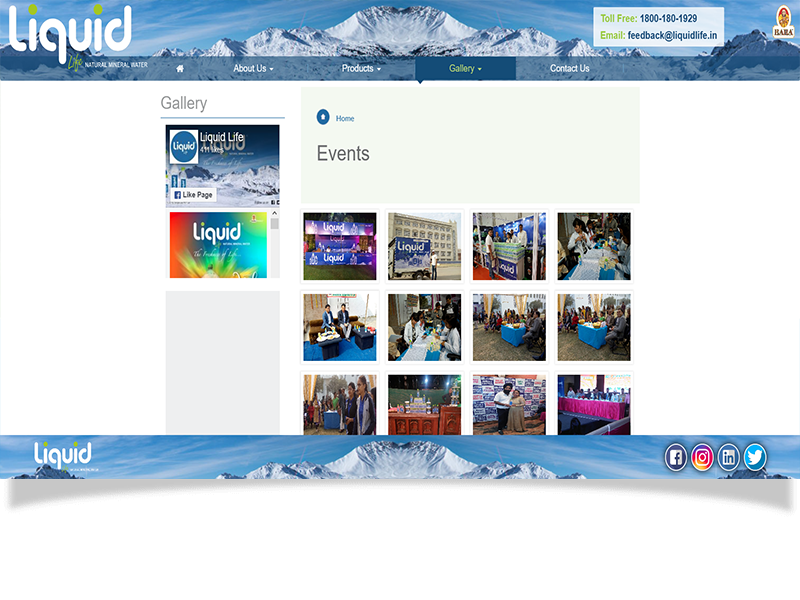
Task: Open the Twitter social icon in the footer
Action: 755,457
